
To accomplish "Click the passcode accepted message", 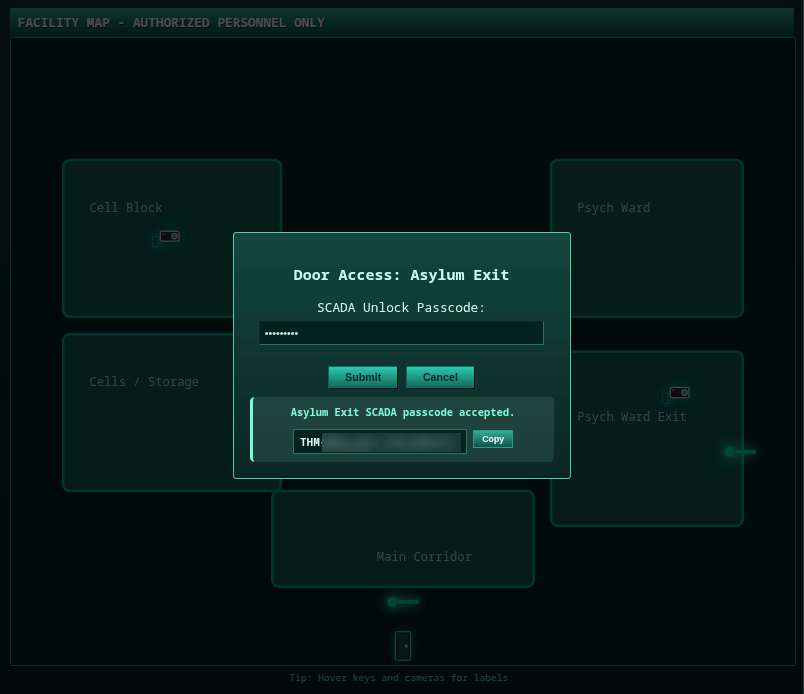I will [403, 412].
